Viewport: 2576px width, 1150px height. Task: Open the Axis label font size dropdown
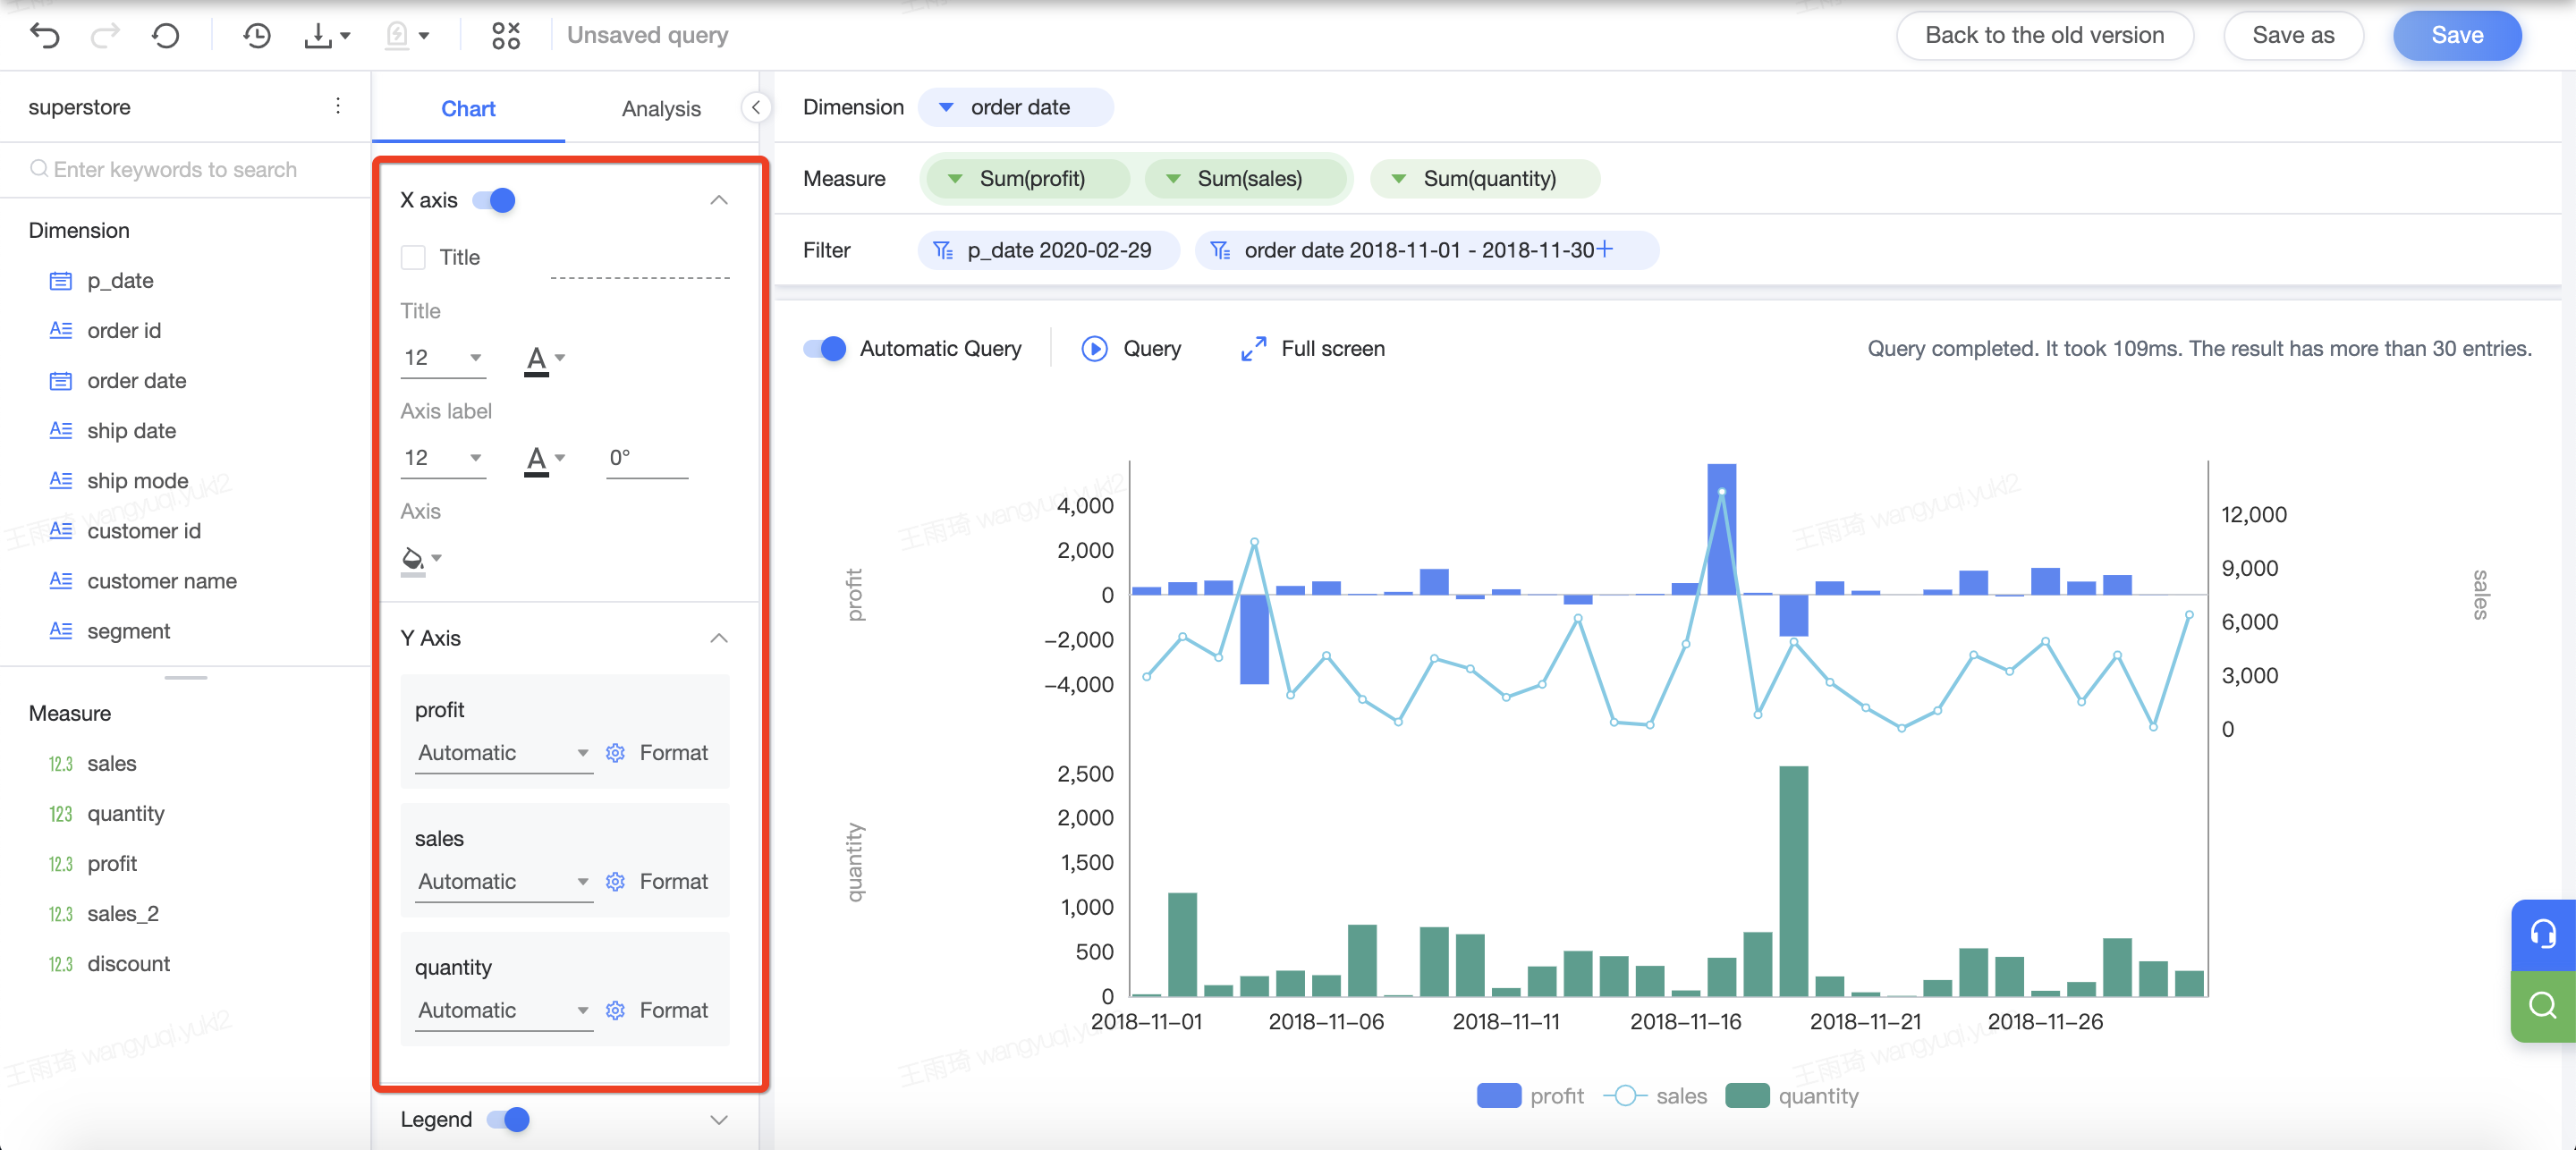point(444,458)
